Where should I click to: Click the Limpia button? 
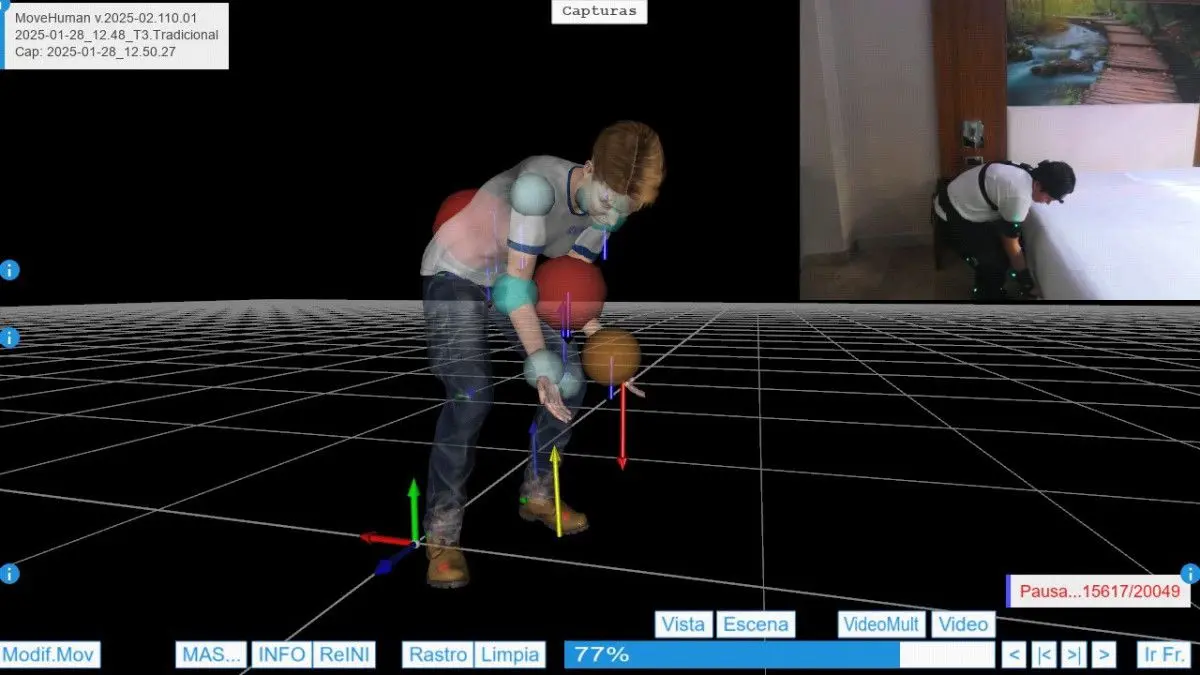click(510, 655)
